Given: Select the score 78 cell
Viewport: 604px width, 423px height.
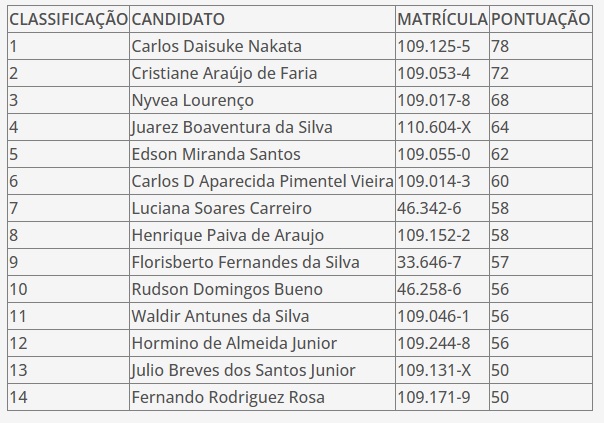Looking at the screenshot, I should 541,46.
